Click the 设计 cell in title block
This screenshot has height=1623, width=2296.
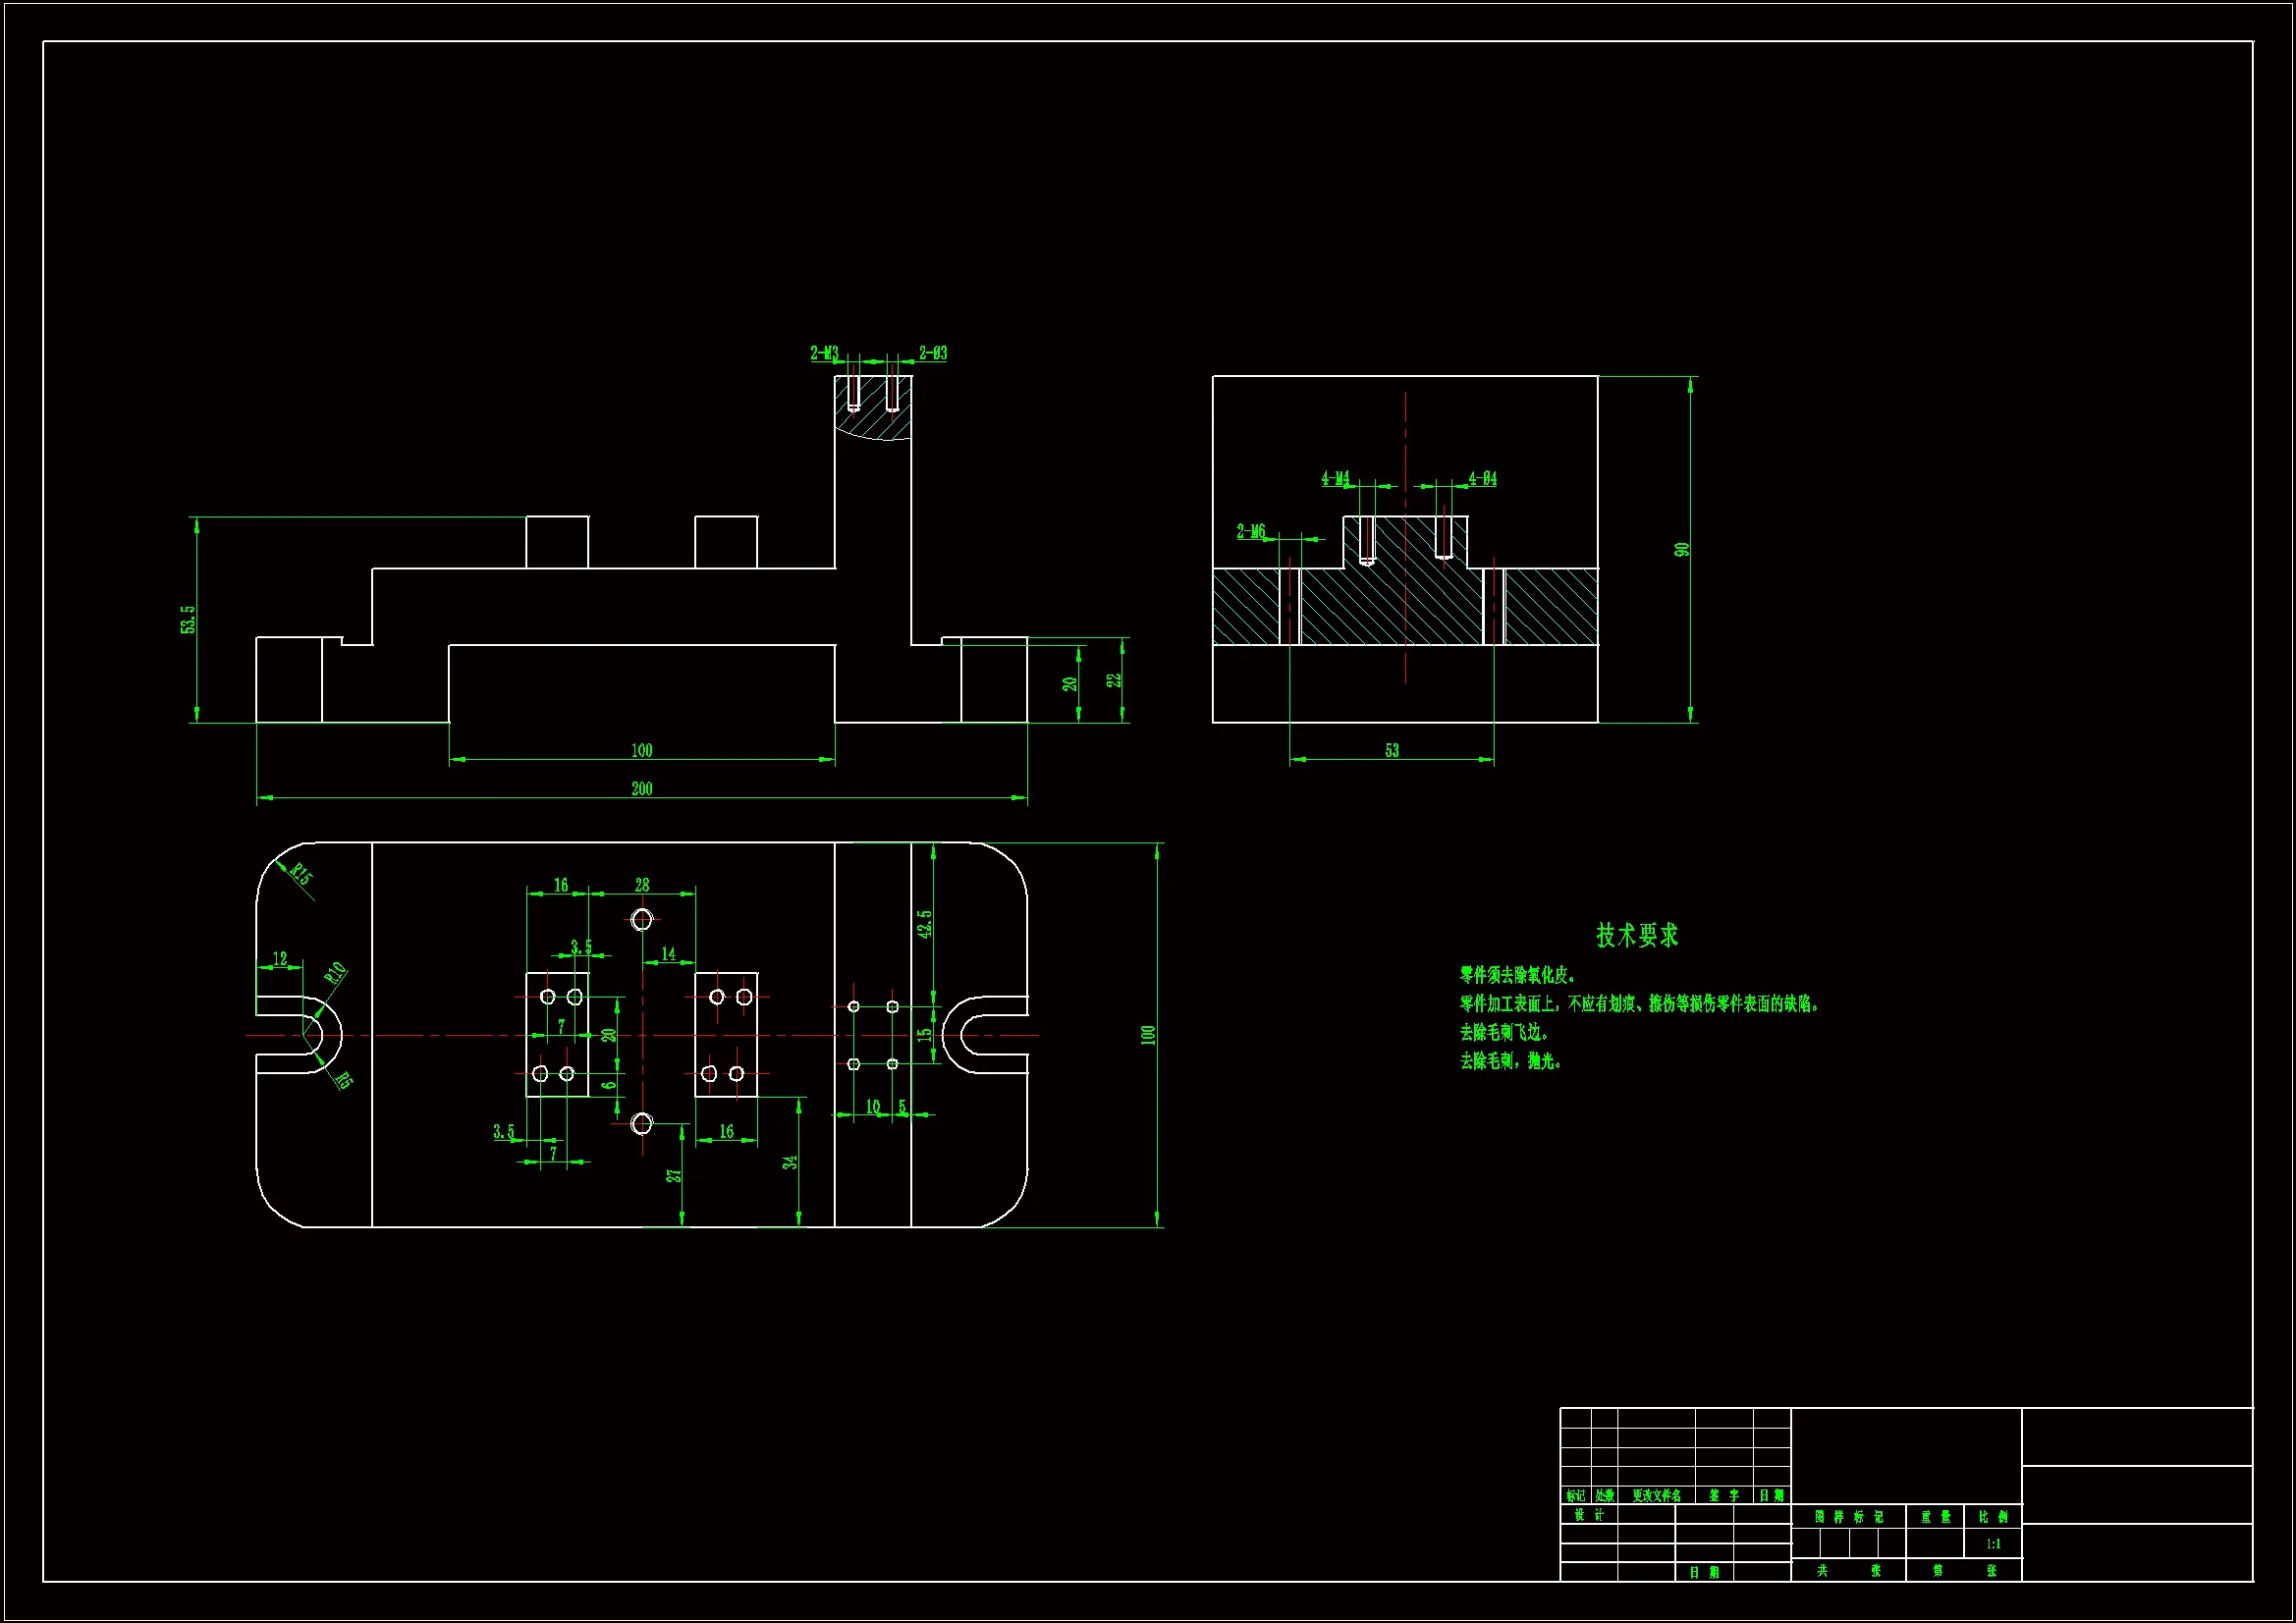click(1589, 1515)
